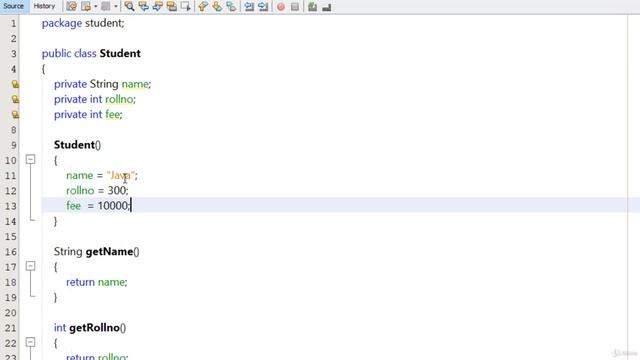Collapse the getName() method fold
Image resolution: width=640 pixels, height=360 pixels.
point(30,266)
